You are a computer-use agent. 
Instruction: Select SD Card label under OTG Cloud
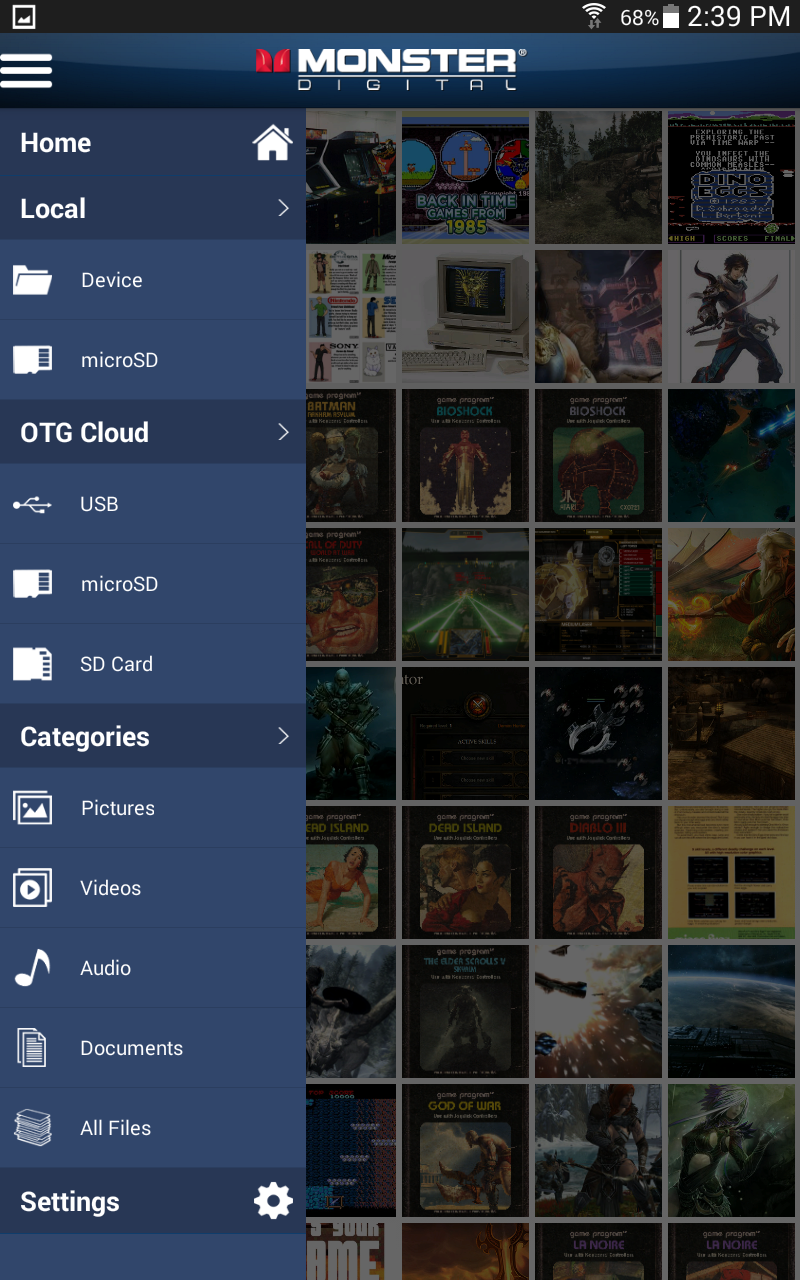tap(116, 664)
